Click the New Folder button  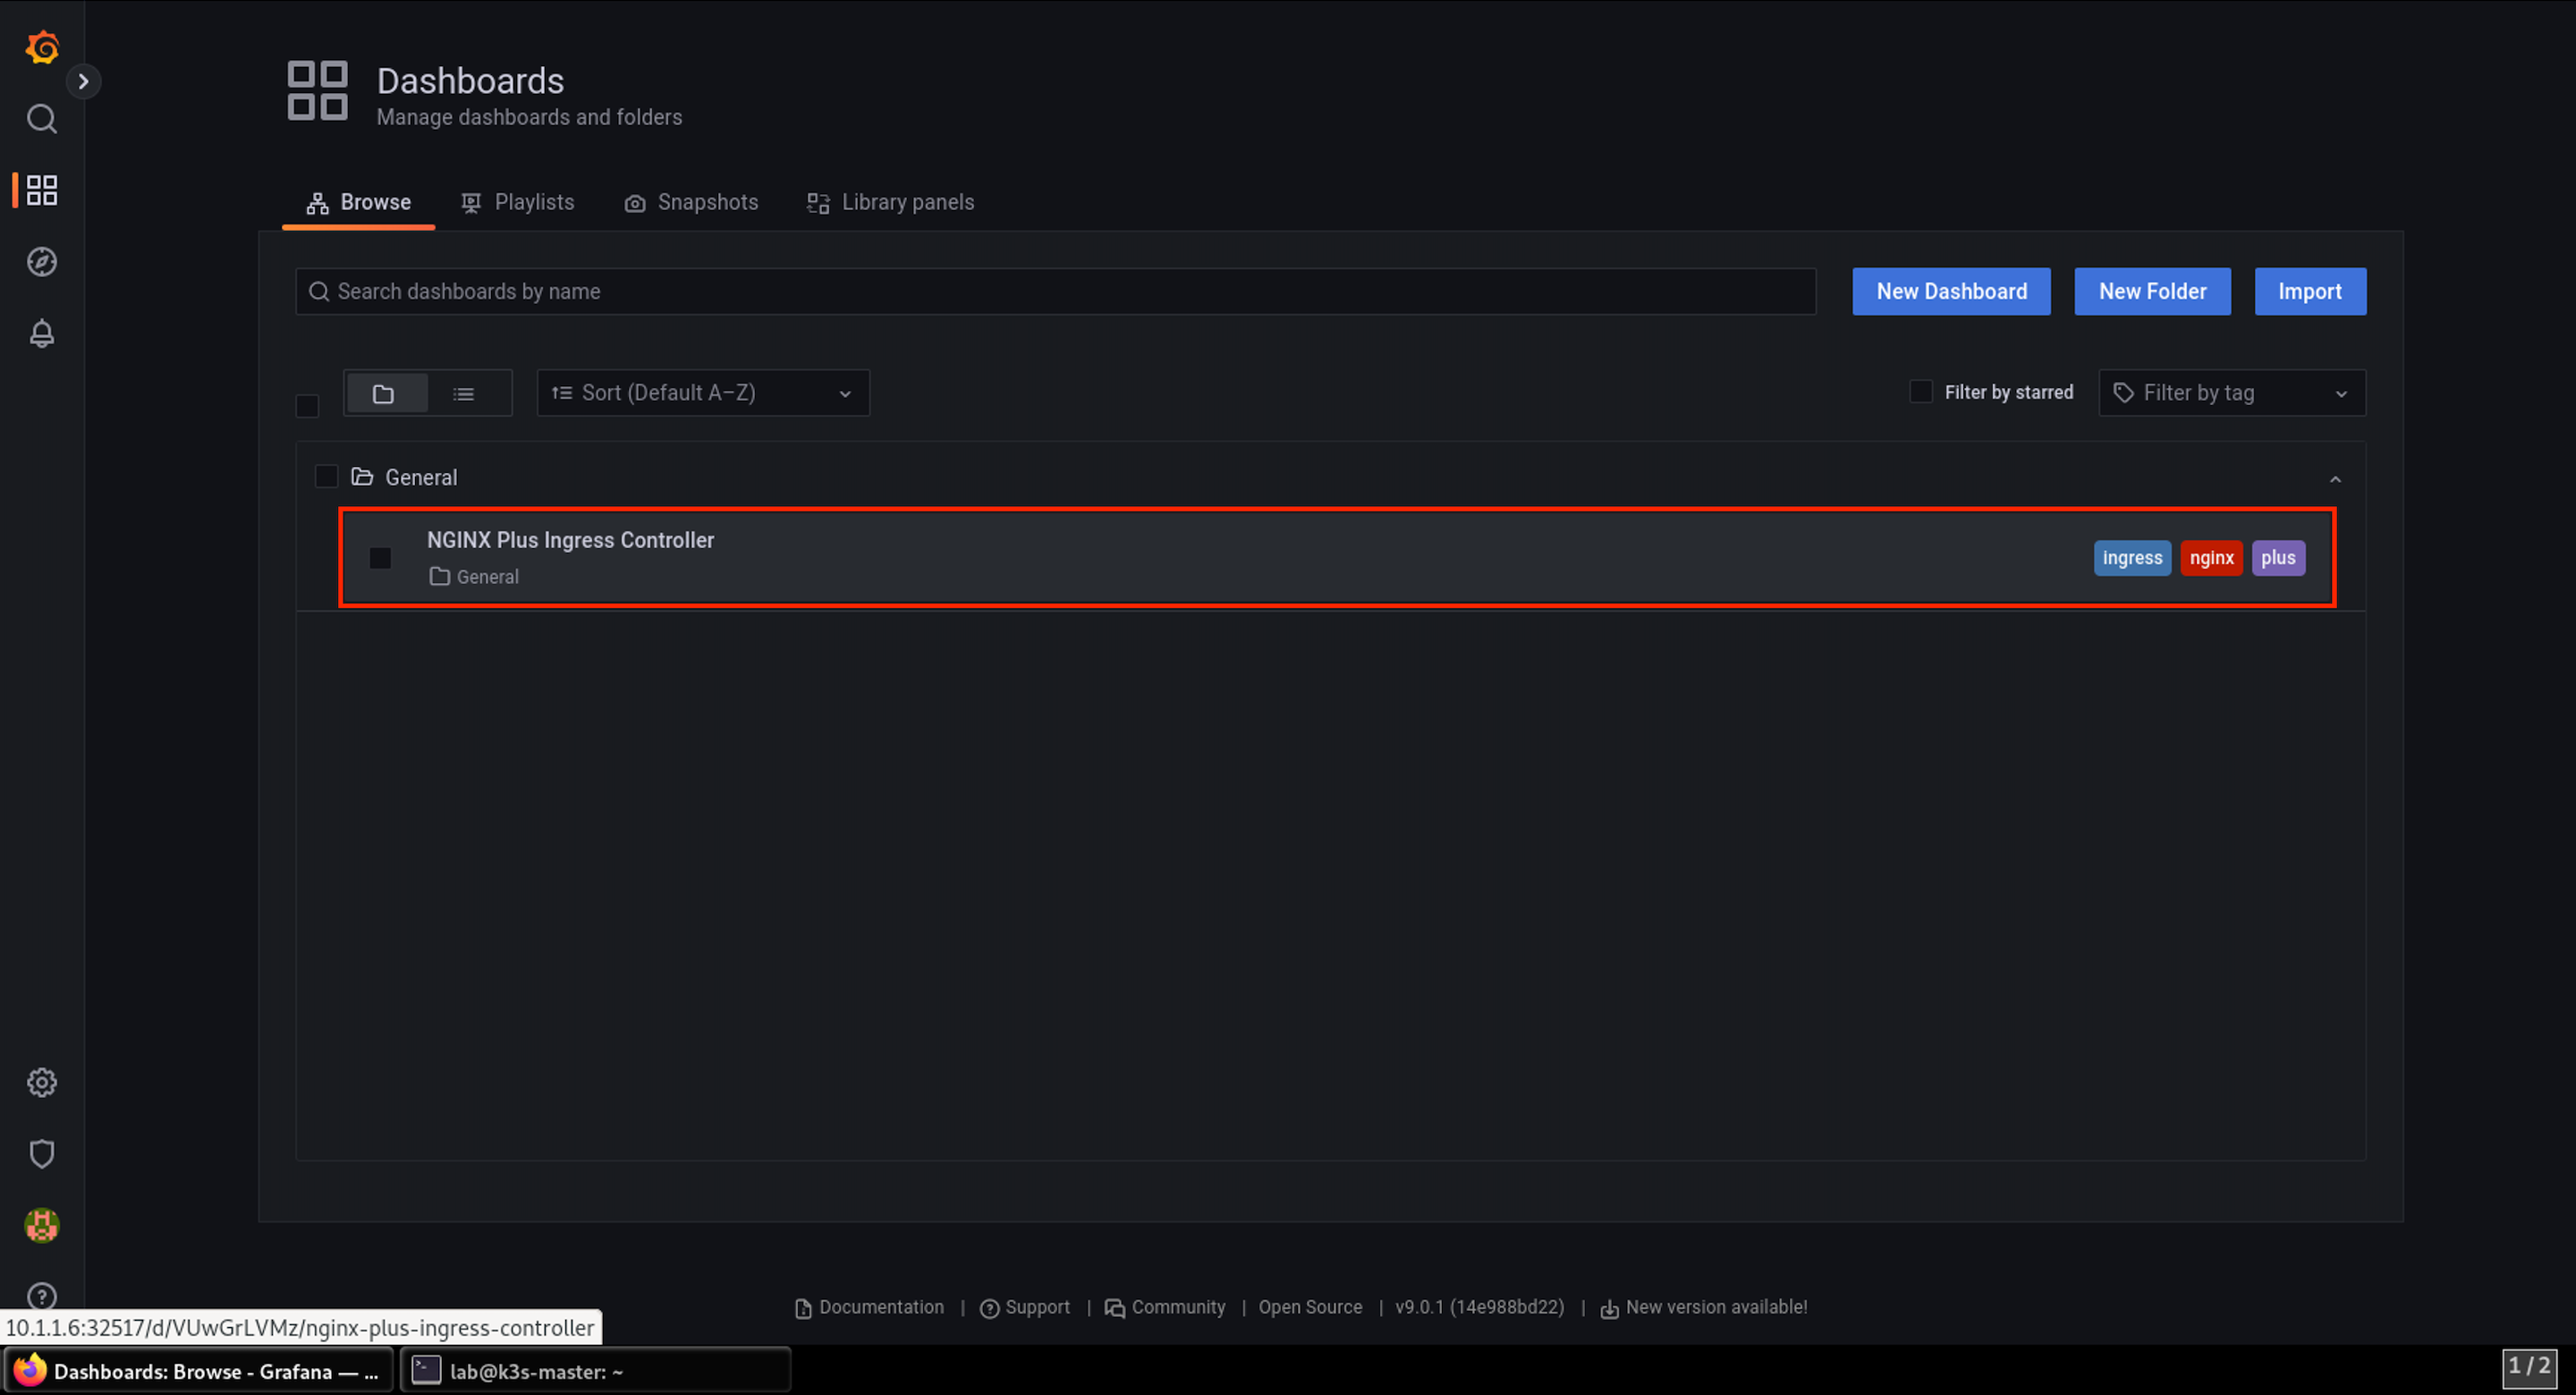pyautogui.click(x=2152, y=291)
